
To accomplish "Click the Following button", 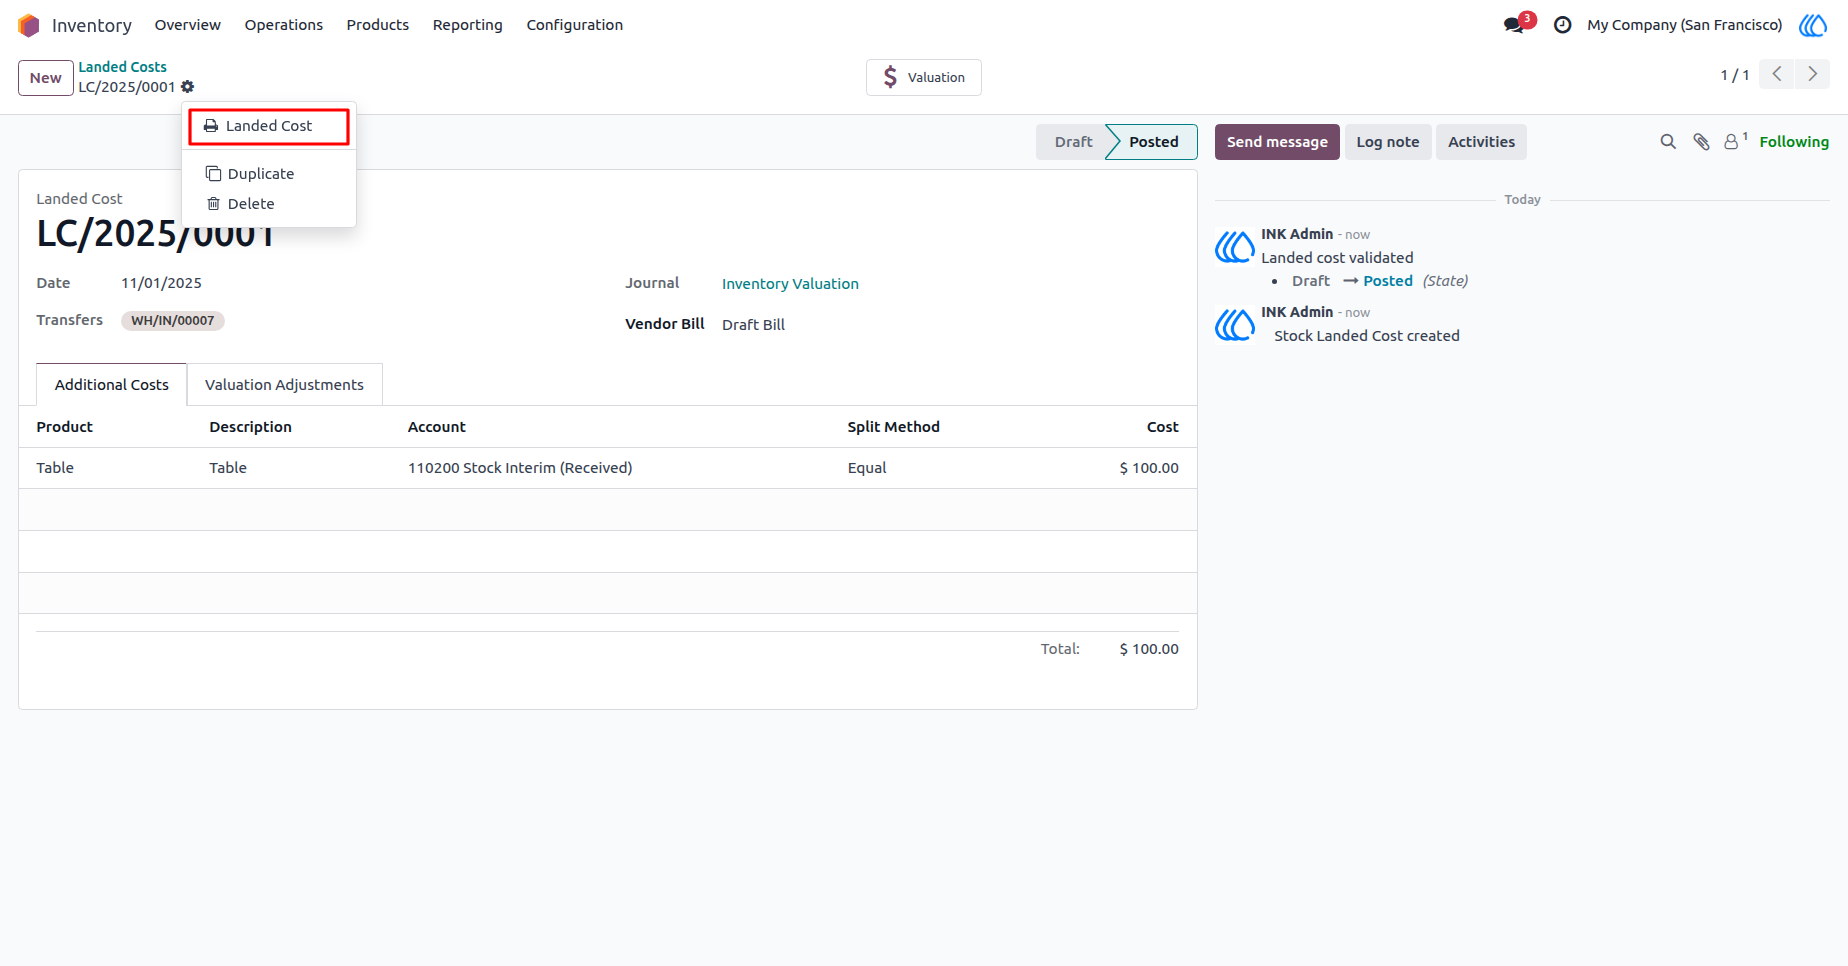I will (1794, 142).
